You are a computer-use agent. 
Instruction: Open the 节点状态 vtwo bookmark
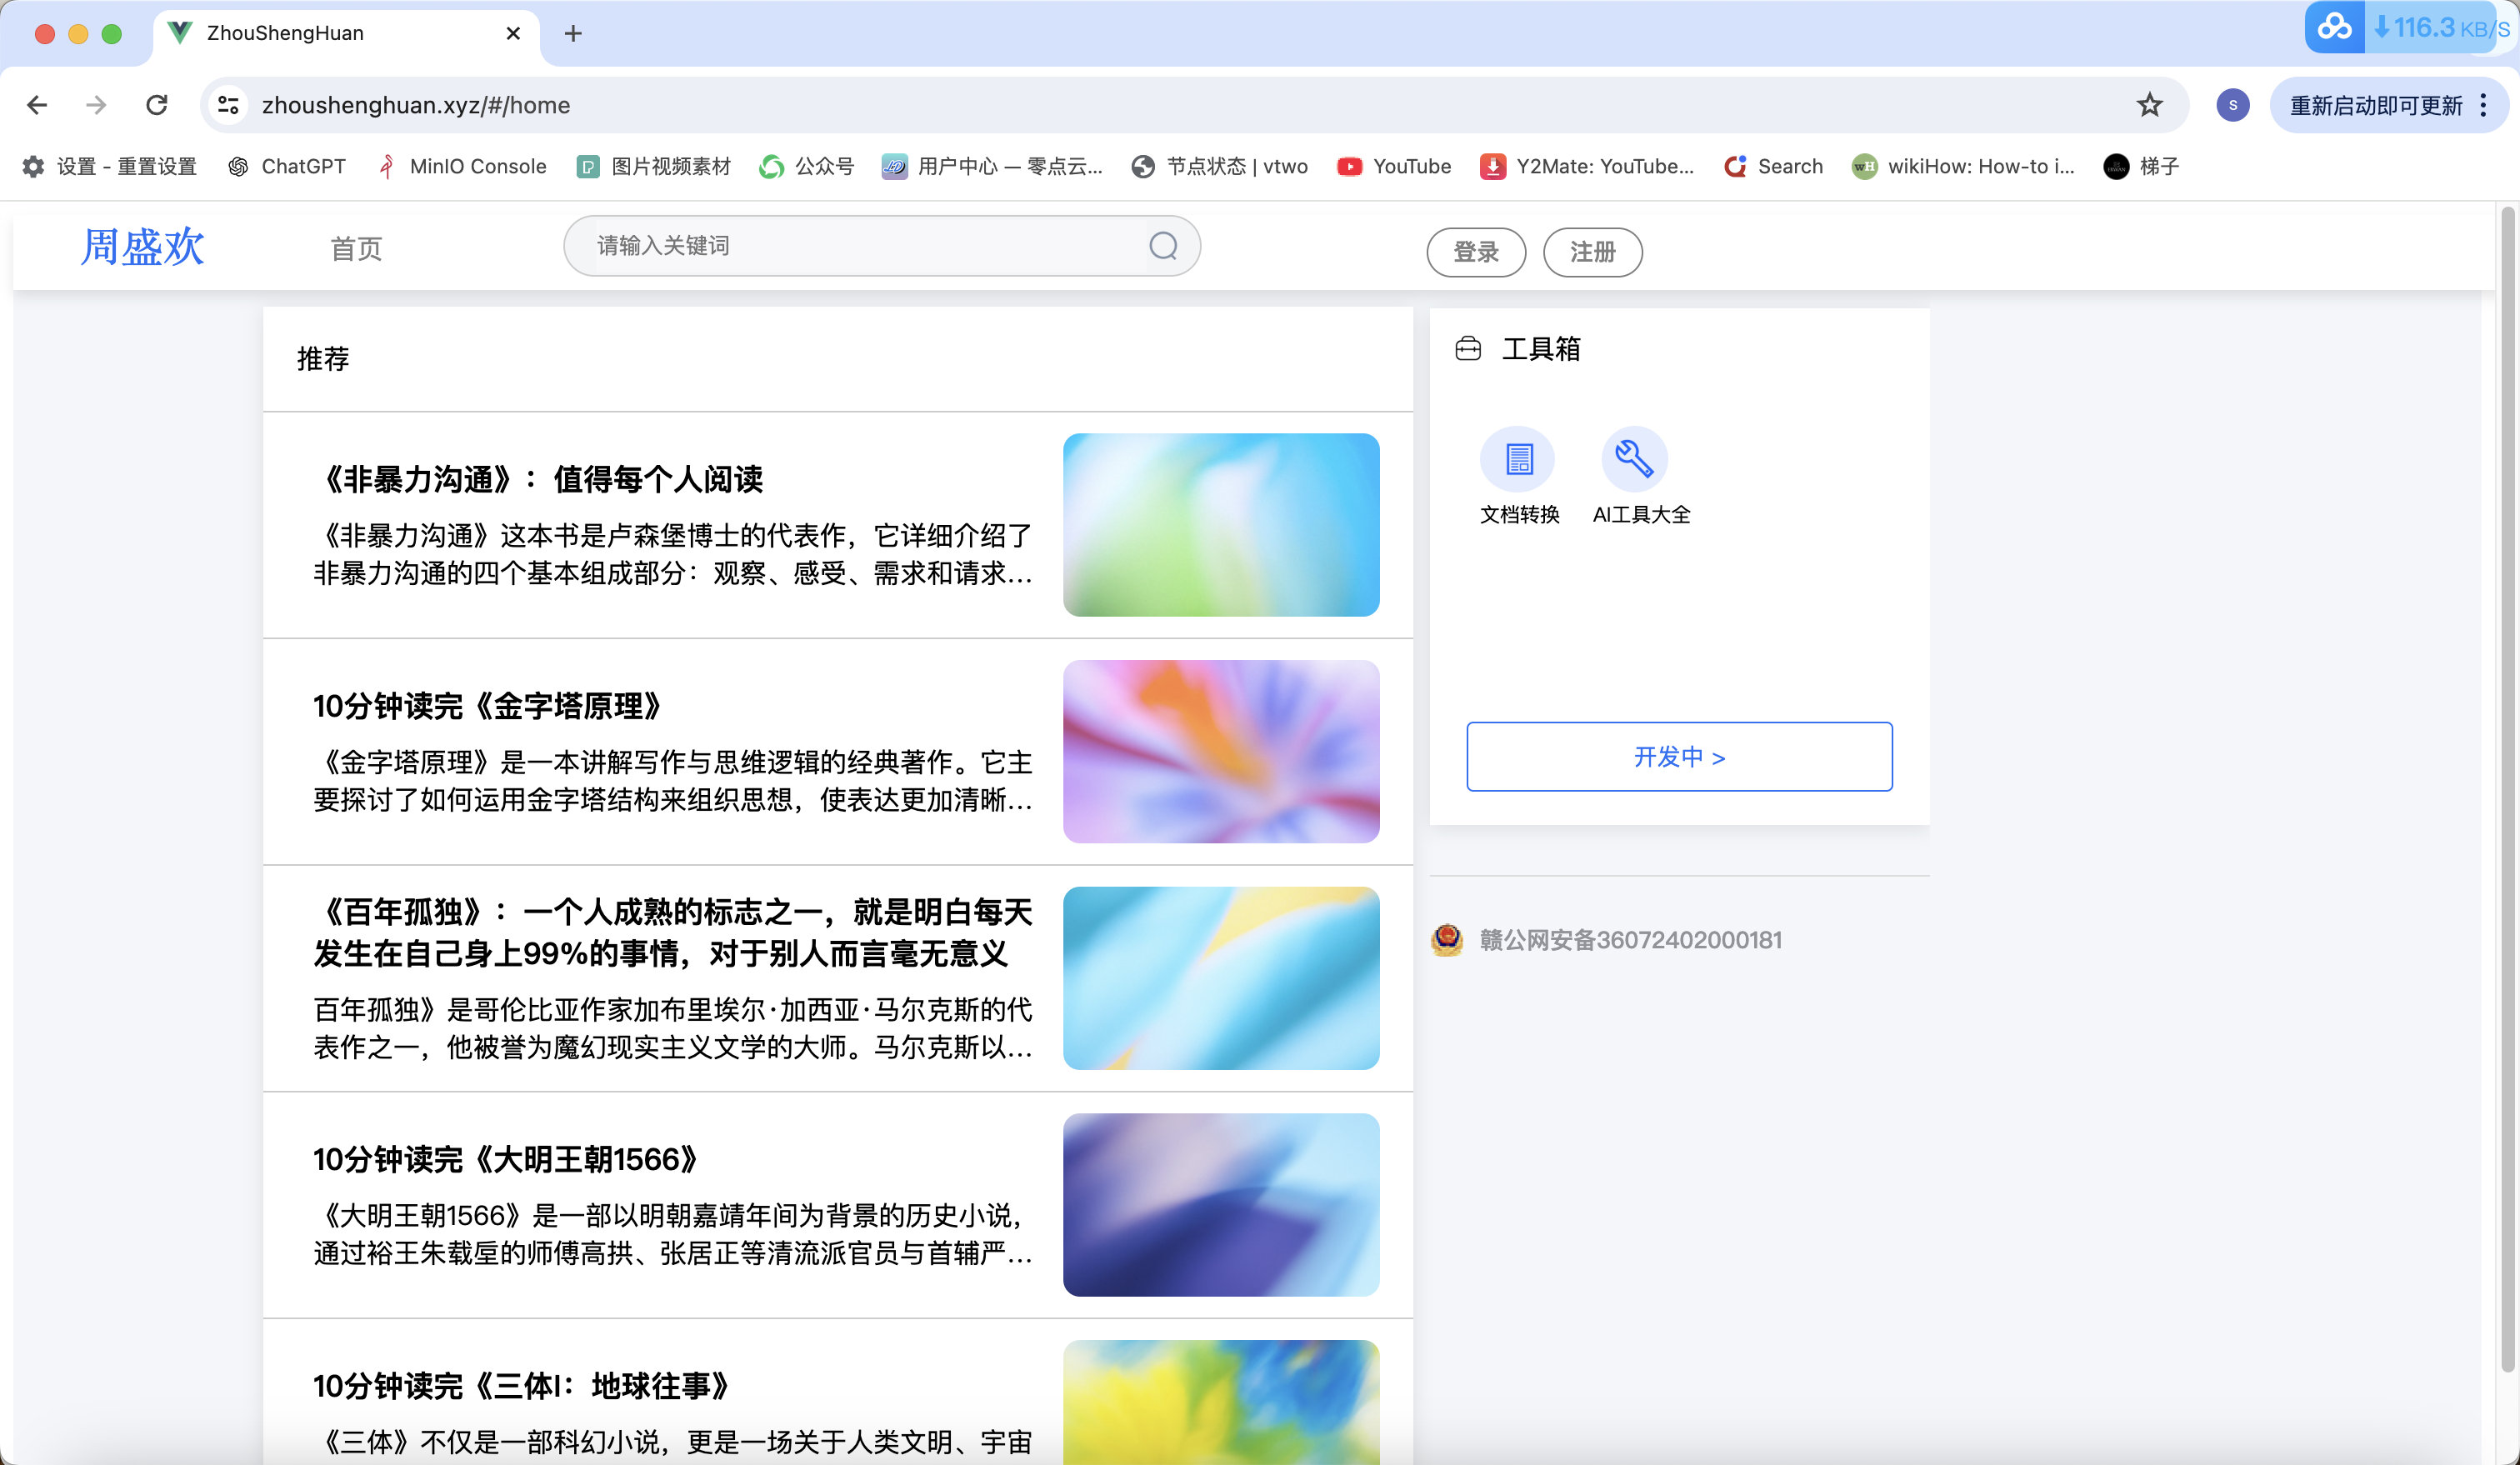point(1218,166)
